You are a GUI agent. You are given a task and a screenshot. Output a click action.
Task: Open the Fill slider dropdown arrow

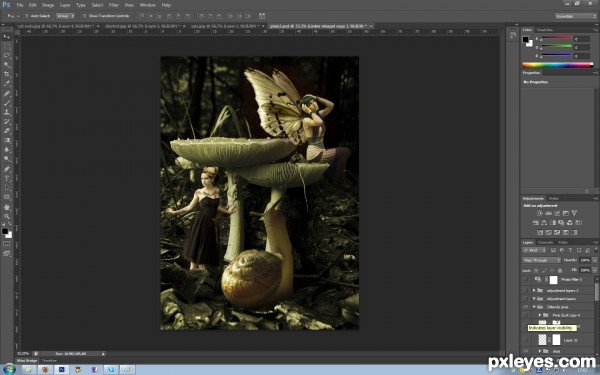[x=595, y=270]
